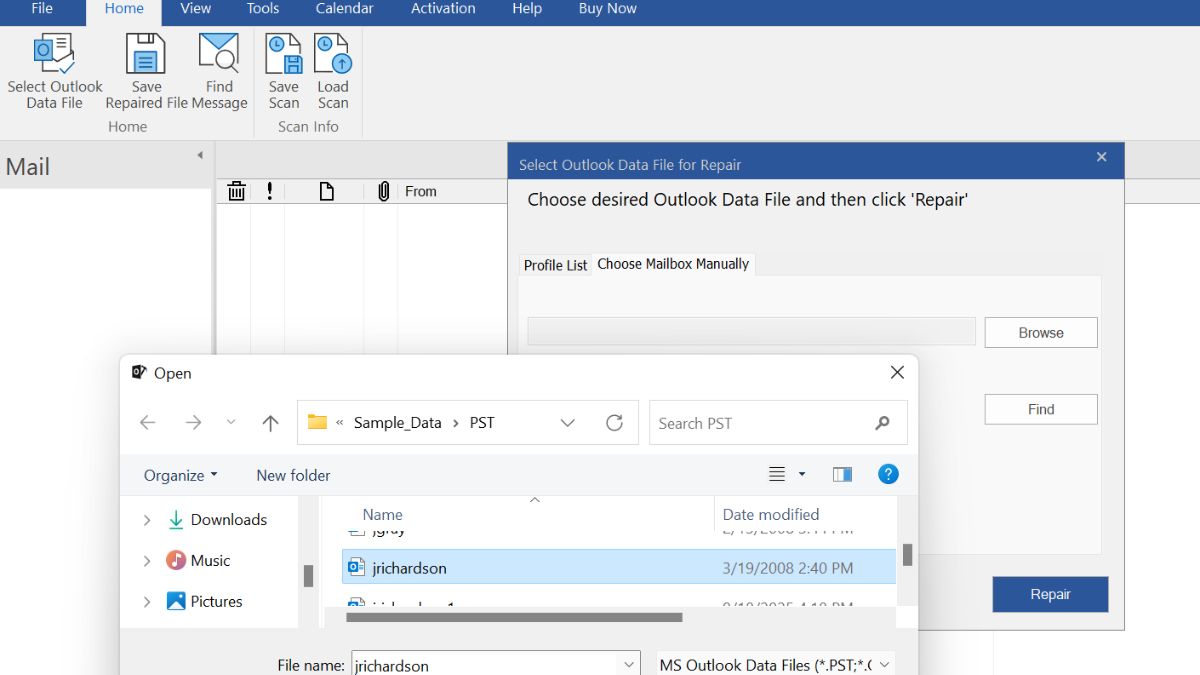Click the paperclip attachment column icon
The width and height of the screenshot is (1200, 675).
[383, 191]
